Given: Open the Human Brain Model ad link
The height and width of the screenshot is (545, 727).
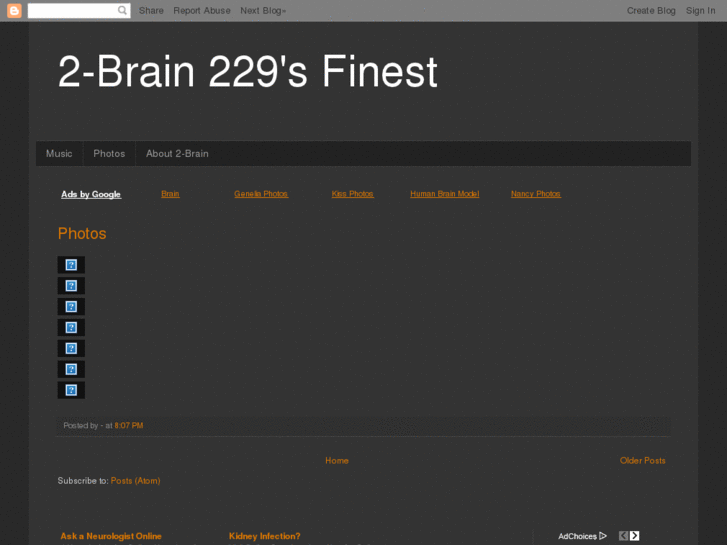Looking at the screenshot, I should click(x=445, y=194).
